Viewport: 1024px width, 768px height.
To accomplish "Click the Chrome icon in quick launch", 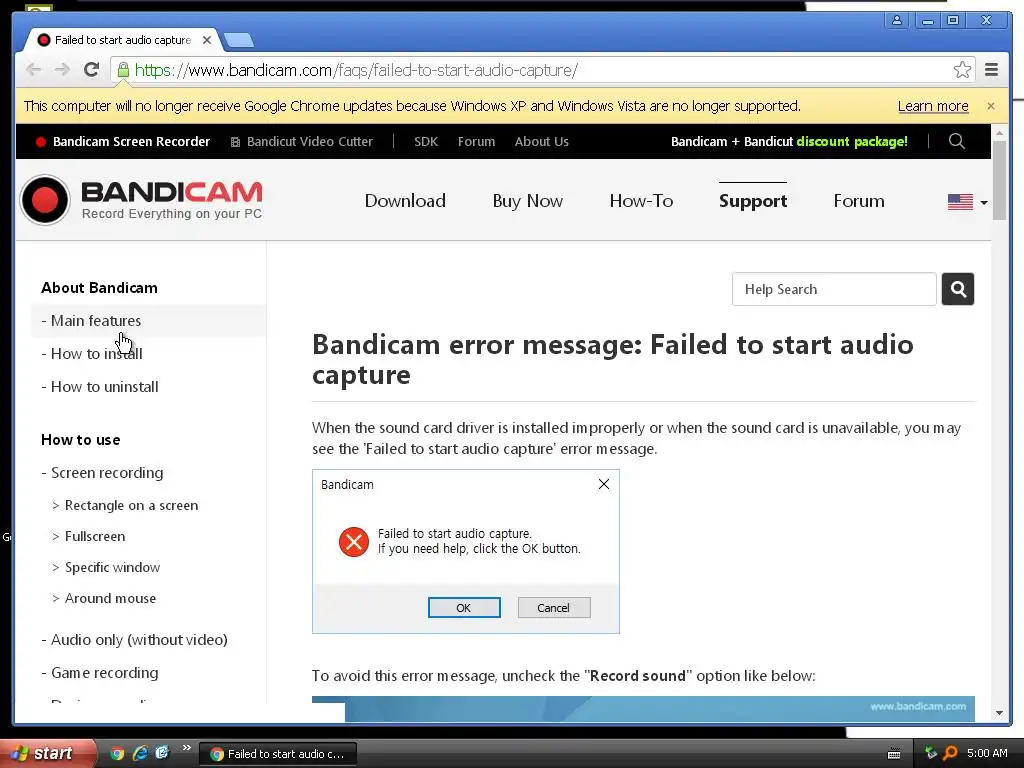I will 118,753.
